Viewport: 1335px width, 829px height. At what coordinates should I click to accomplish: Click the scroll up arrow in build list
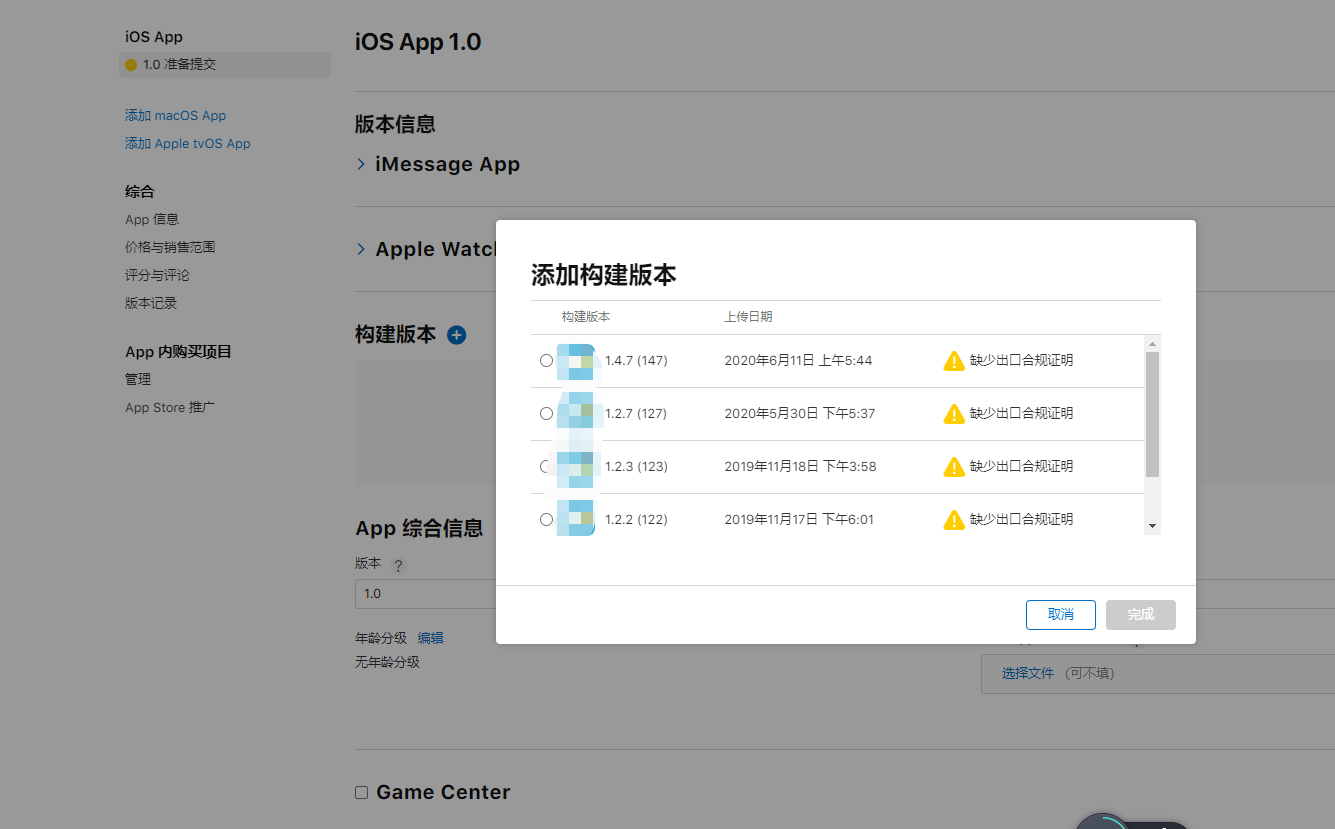click(x=1152, y=343)
